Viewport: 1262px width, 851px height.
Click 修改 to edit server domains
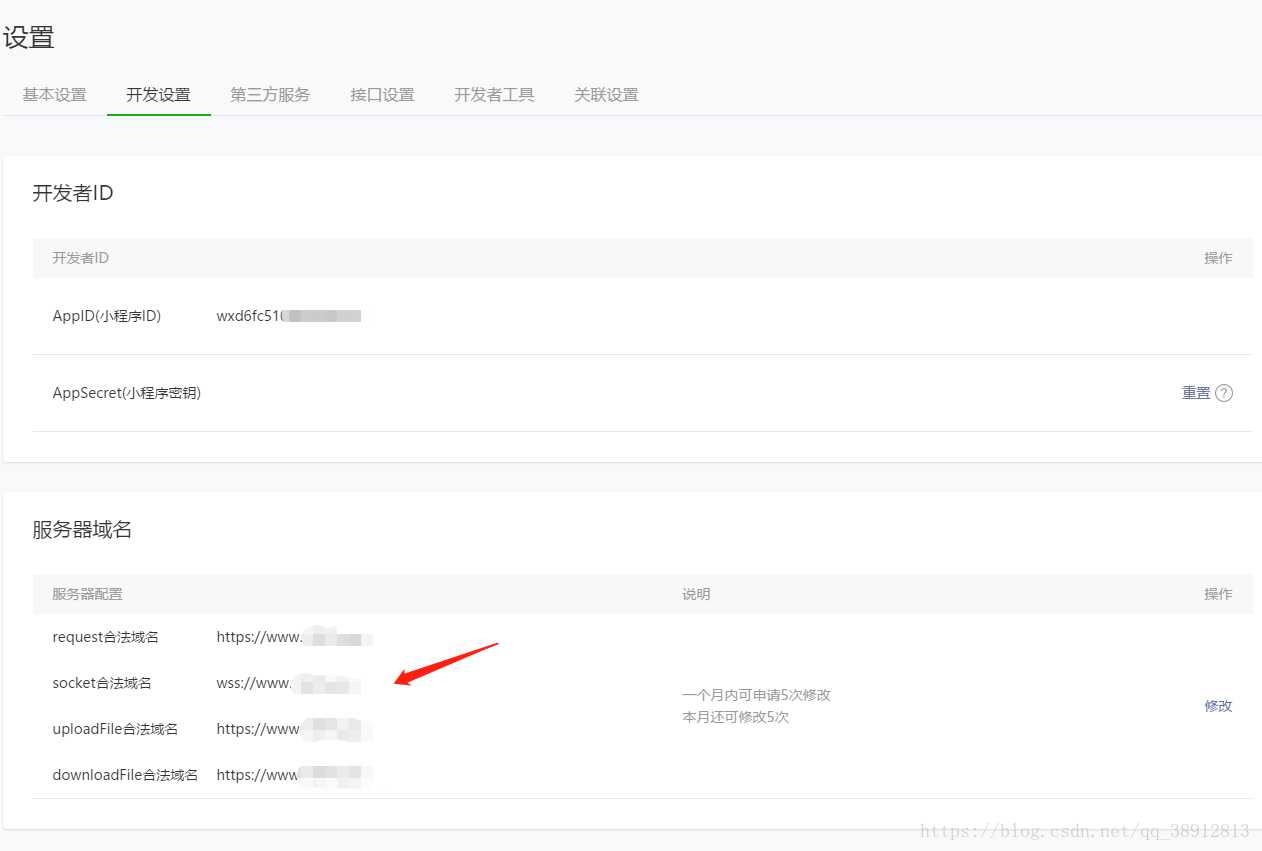[1218, 706]
